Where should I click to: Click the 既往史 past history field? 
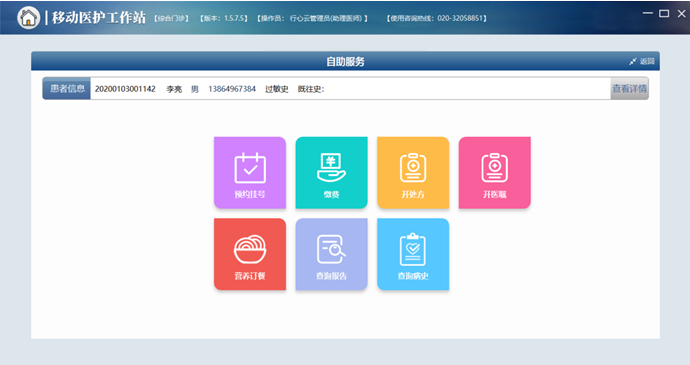pos(311,89)
